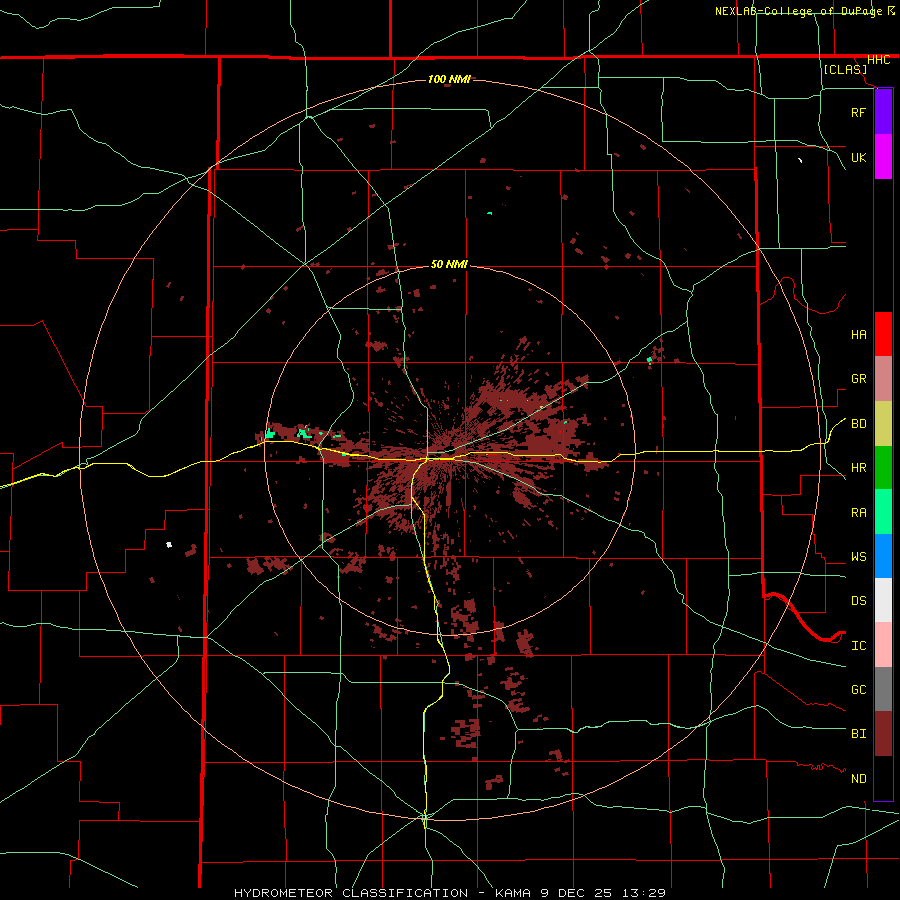Screen dimensions: 900x900
Task: Click the HA legend label
Action: click(858, 334)
